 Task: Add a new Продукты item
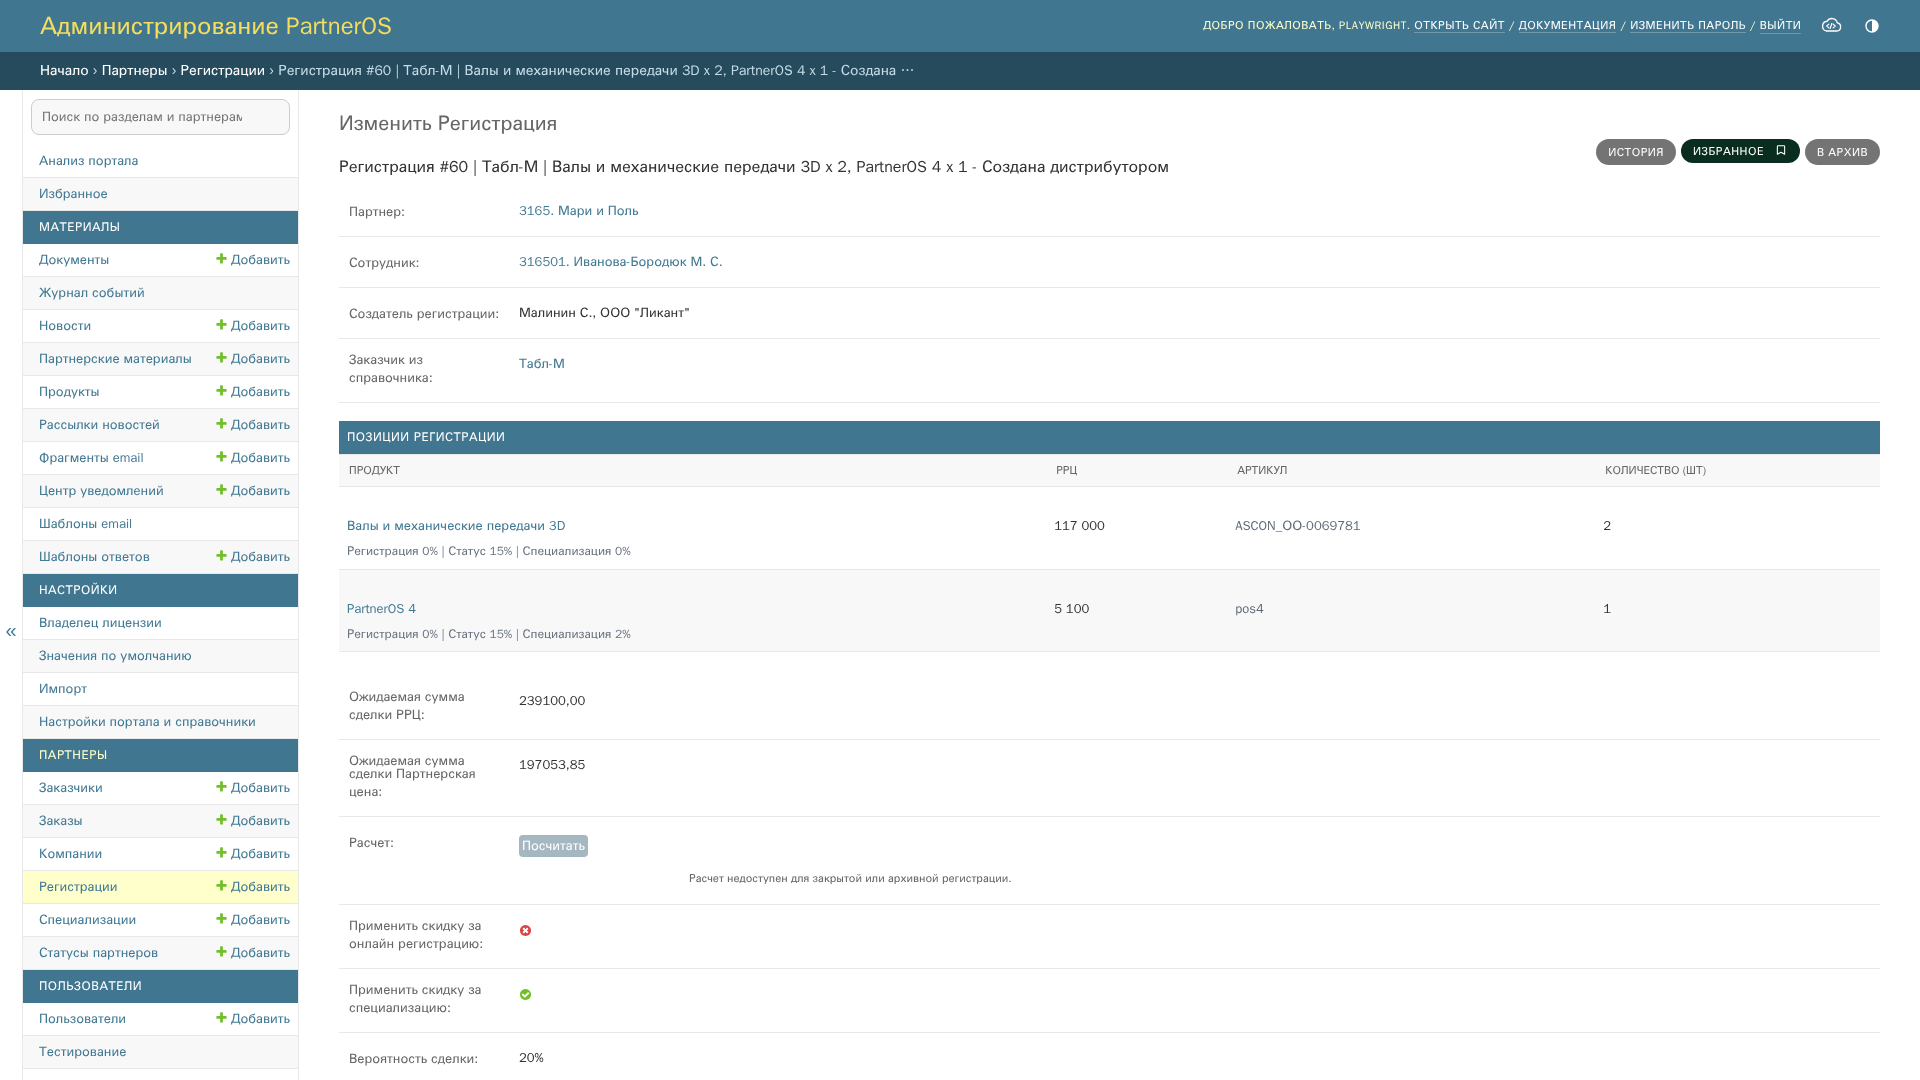(253, 392)
